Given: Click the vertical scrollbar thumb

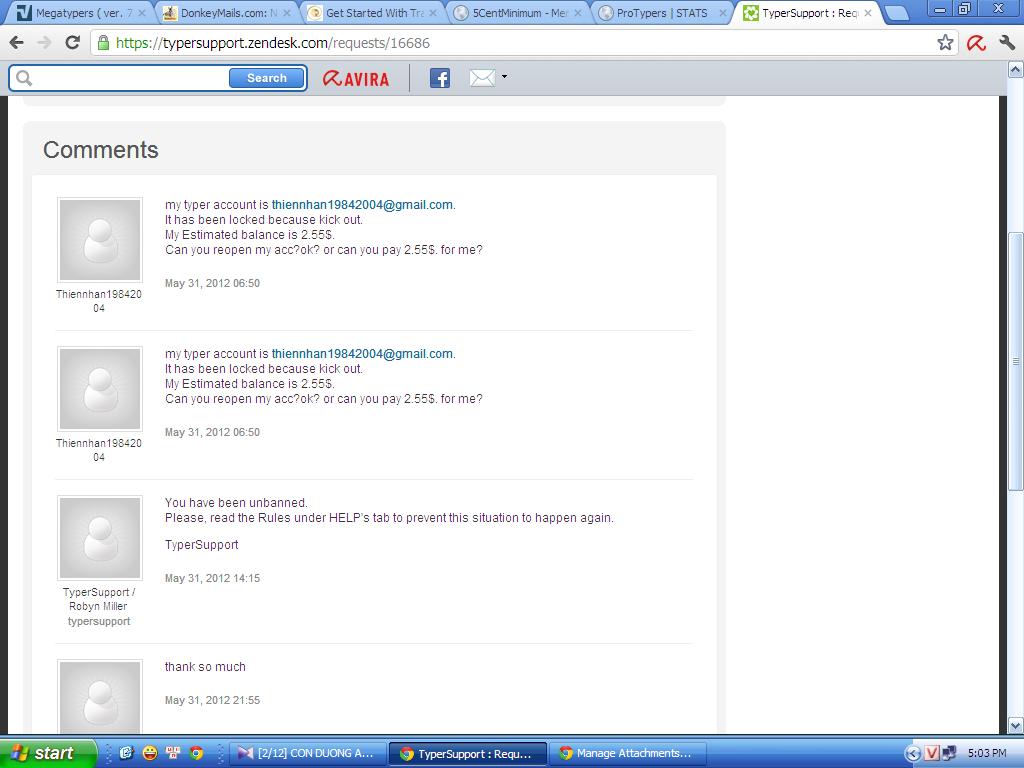Looking at the screenshot, I should pyautogui.click(x=1016, y=361).
